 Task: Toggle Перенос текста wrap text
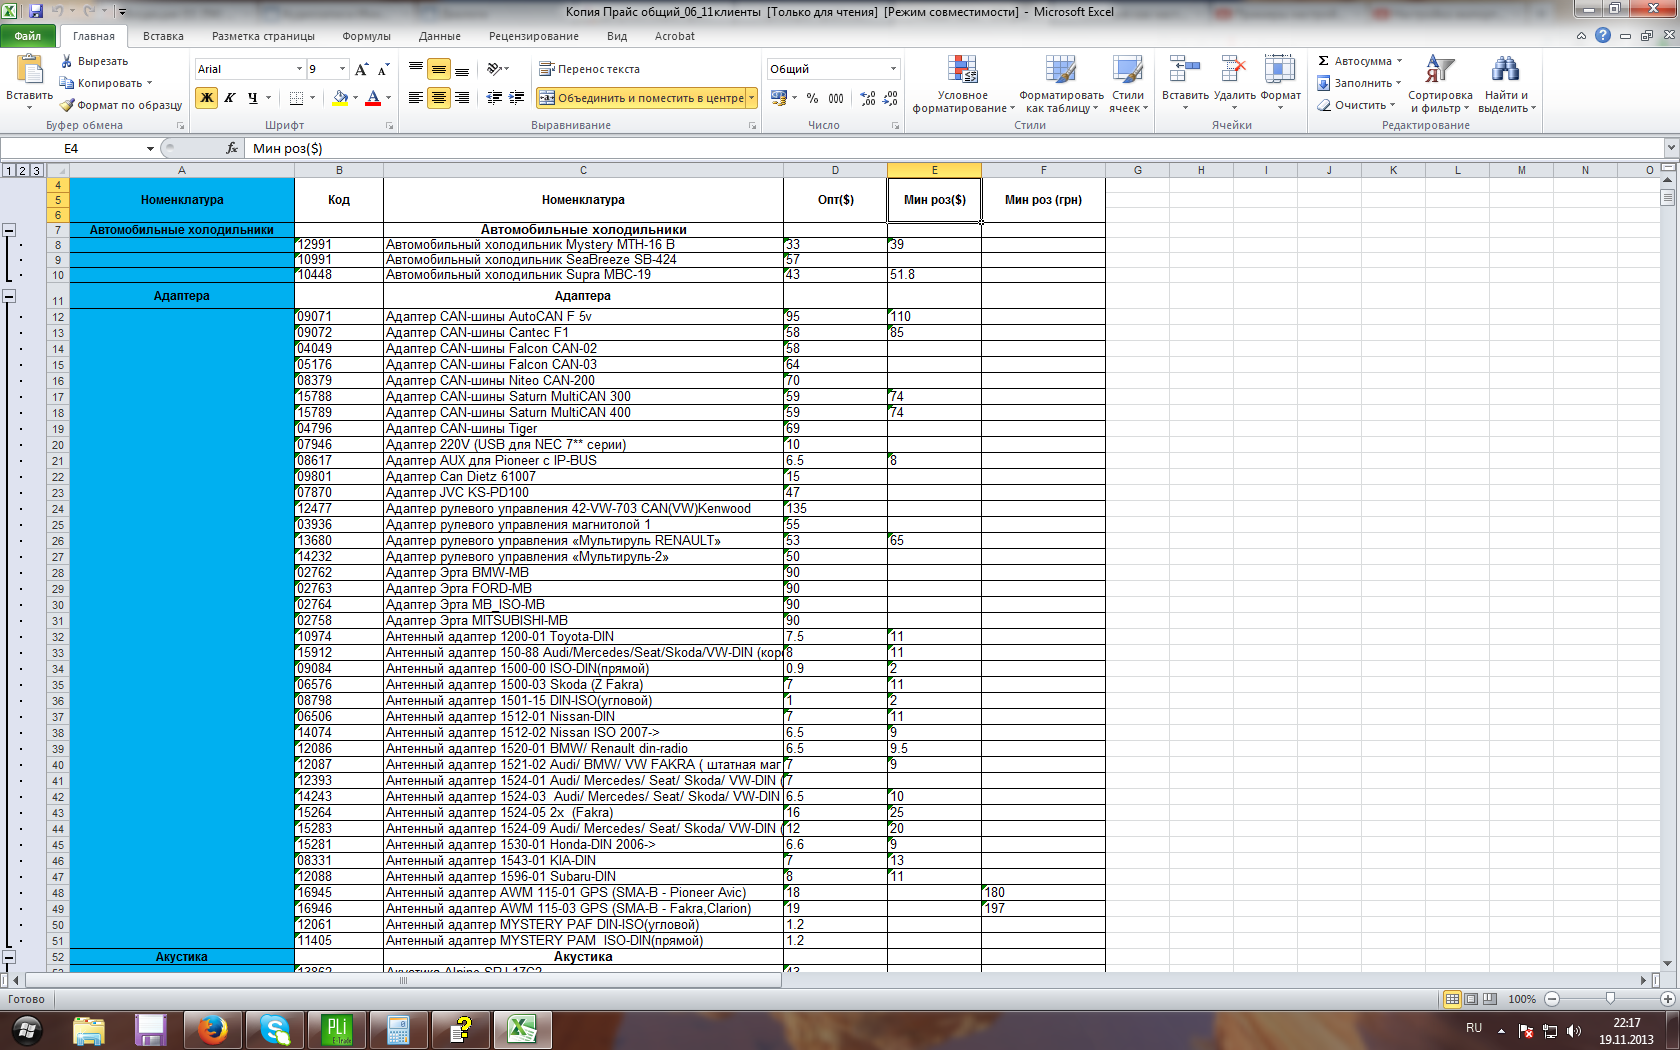[x=589, y=69]
